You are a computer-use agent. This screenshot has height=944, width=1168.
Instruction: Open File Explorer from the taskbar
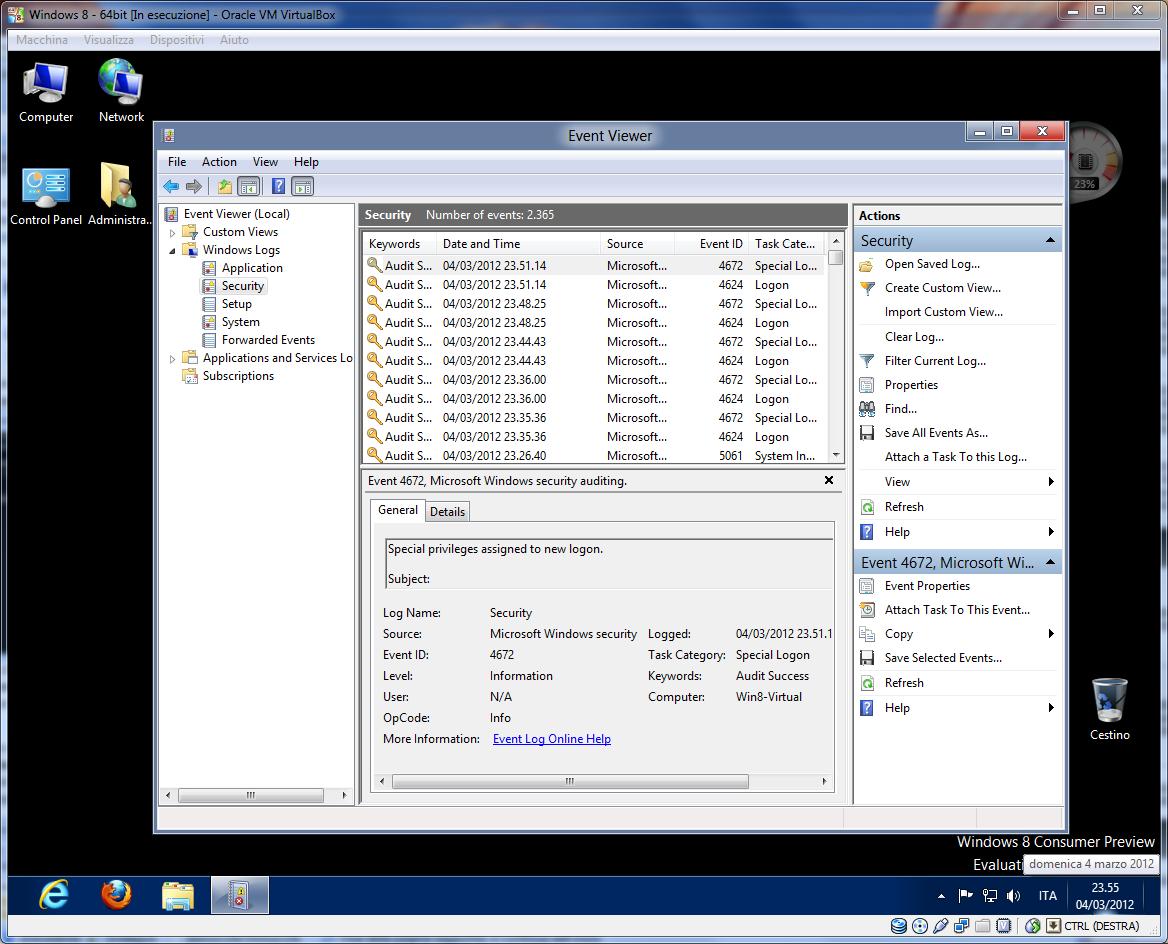(x=178, y=895)
